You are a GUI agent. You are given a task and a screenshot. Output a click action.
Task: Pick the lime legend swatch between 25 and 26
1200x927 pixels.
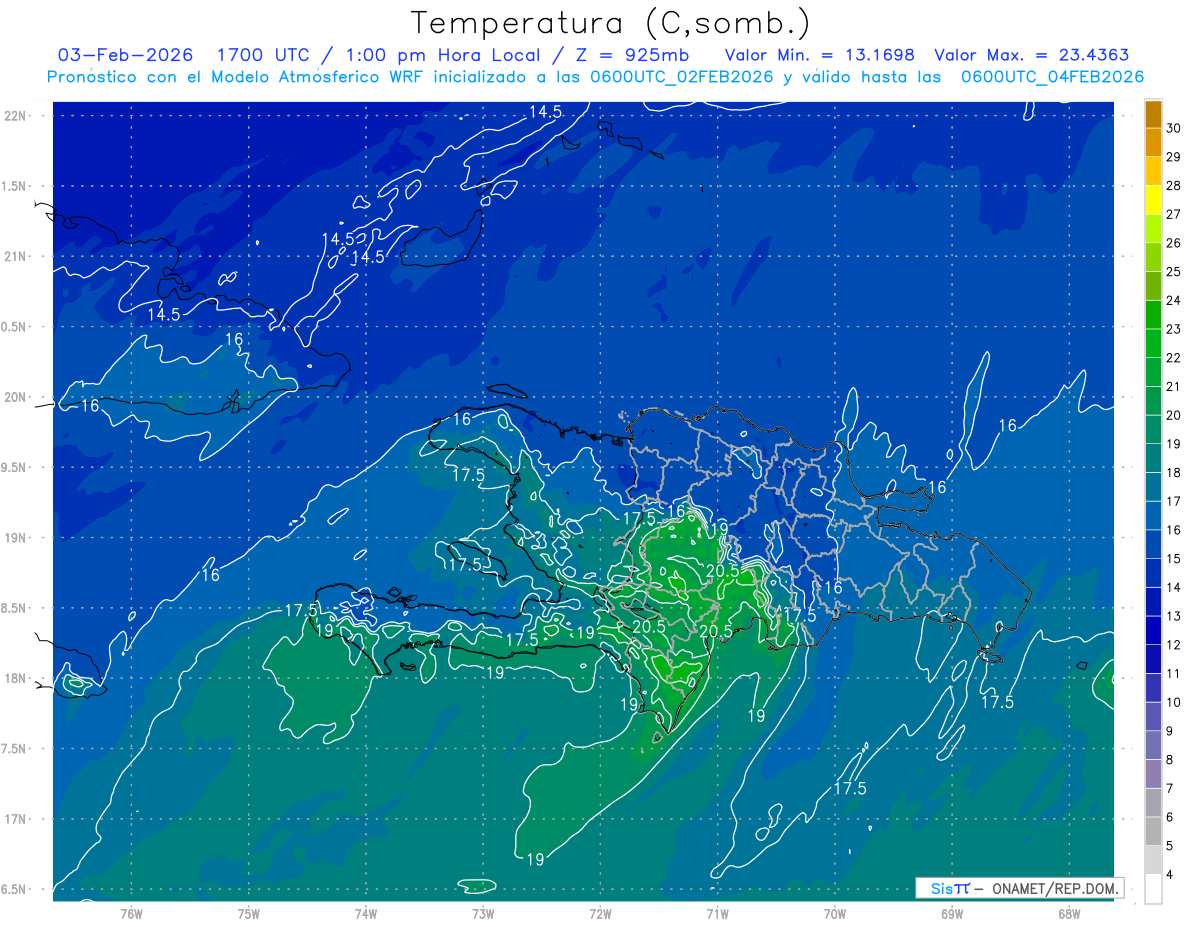tap(1153, 257)
